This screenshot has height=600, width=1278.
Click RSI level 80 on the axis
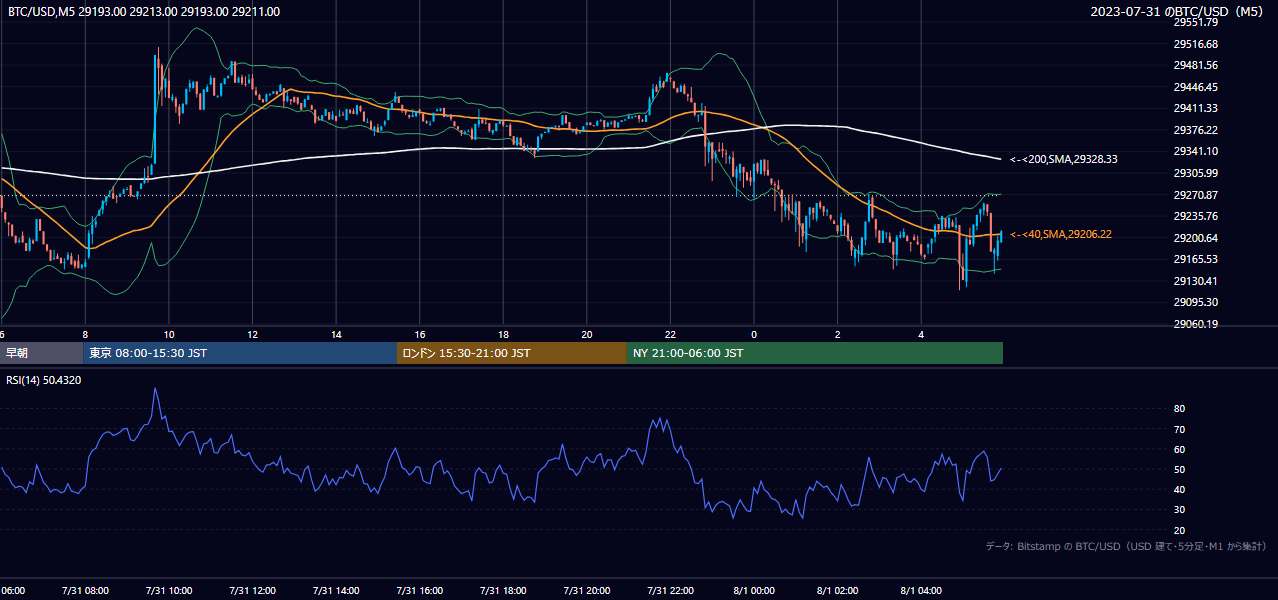pos(1179,409)
